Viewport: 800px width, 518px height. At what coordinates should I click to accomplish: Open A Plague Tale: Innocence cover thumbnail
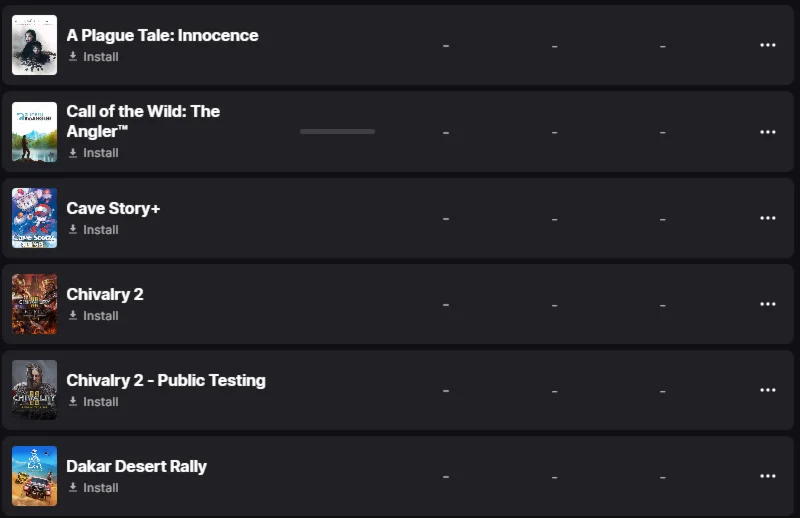point(35,45)
